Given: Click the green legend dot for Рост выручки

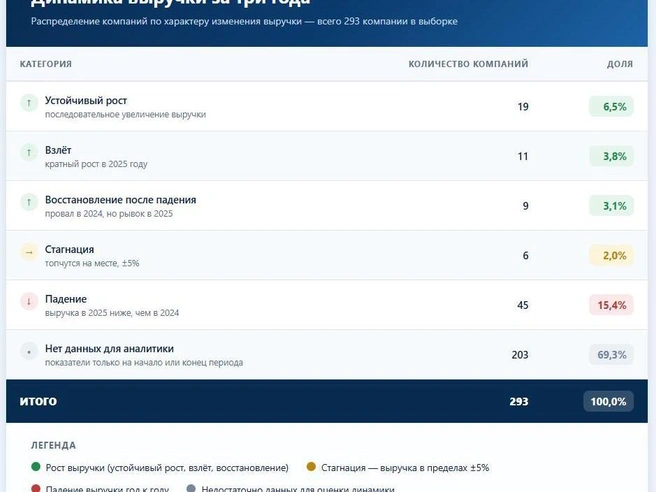Looking at the screenshot, I should [36, 466].
